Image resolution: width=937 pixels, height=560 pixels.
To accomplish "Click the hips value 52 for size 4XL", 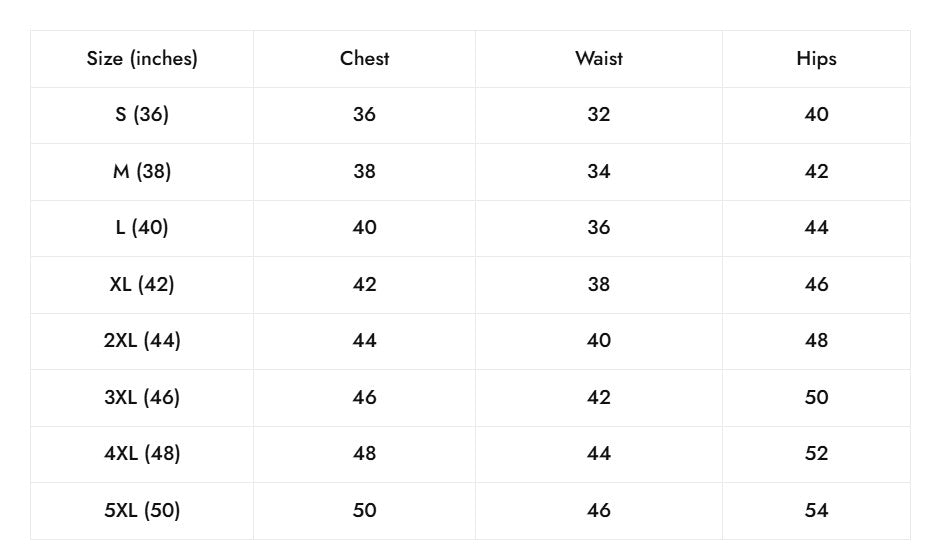I will click(x=816, y=453).
